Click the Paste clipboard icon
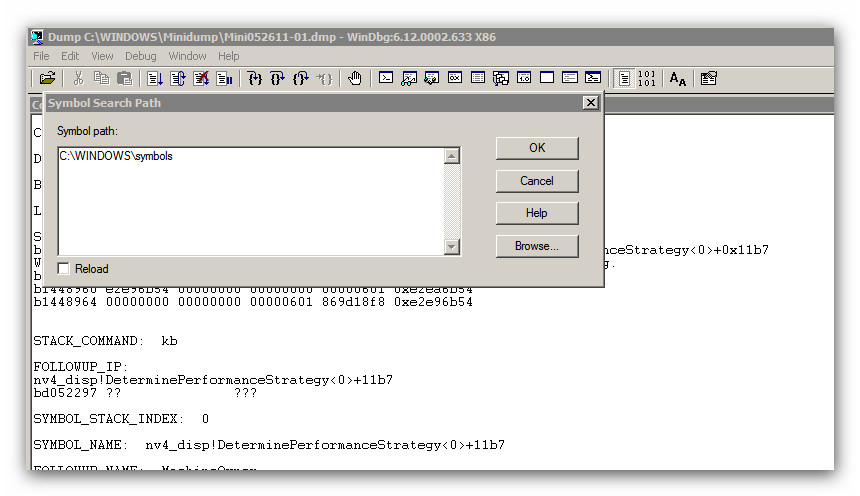The width and height of the screenshot is (860, 496). tap(125, 78)
